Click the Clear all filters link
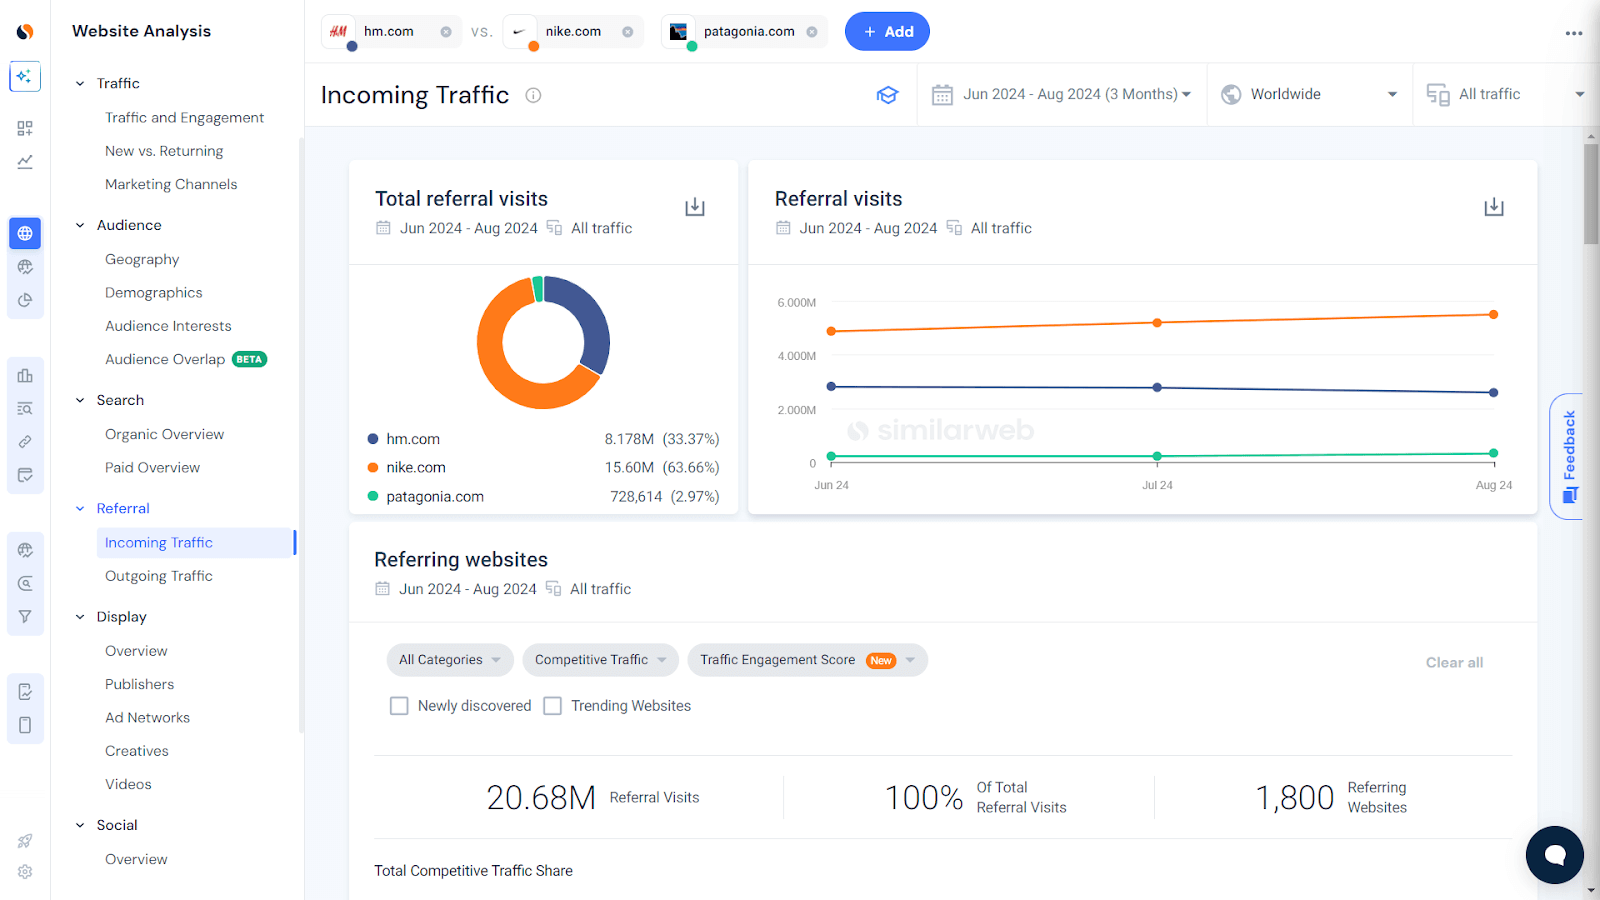This screenshot has height=900, width=1600. click(1453, 662)
